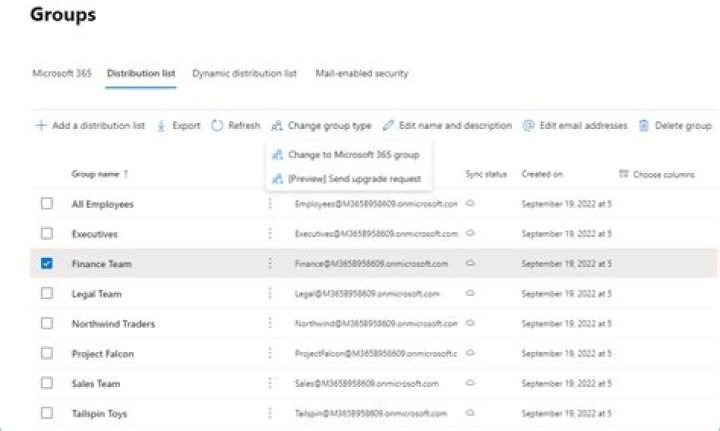720x431 pixels.
Task: Check the Project Falcon checkbox
Action: [x=47, y=353]
